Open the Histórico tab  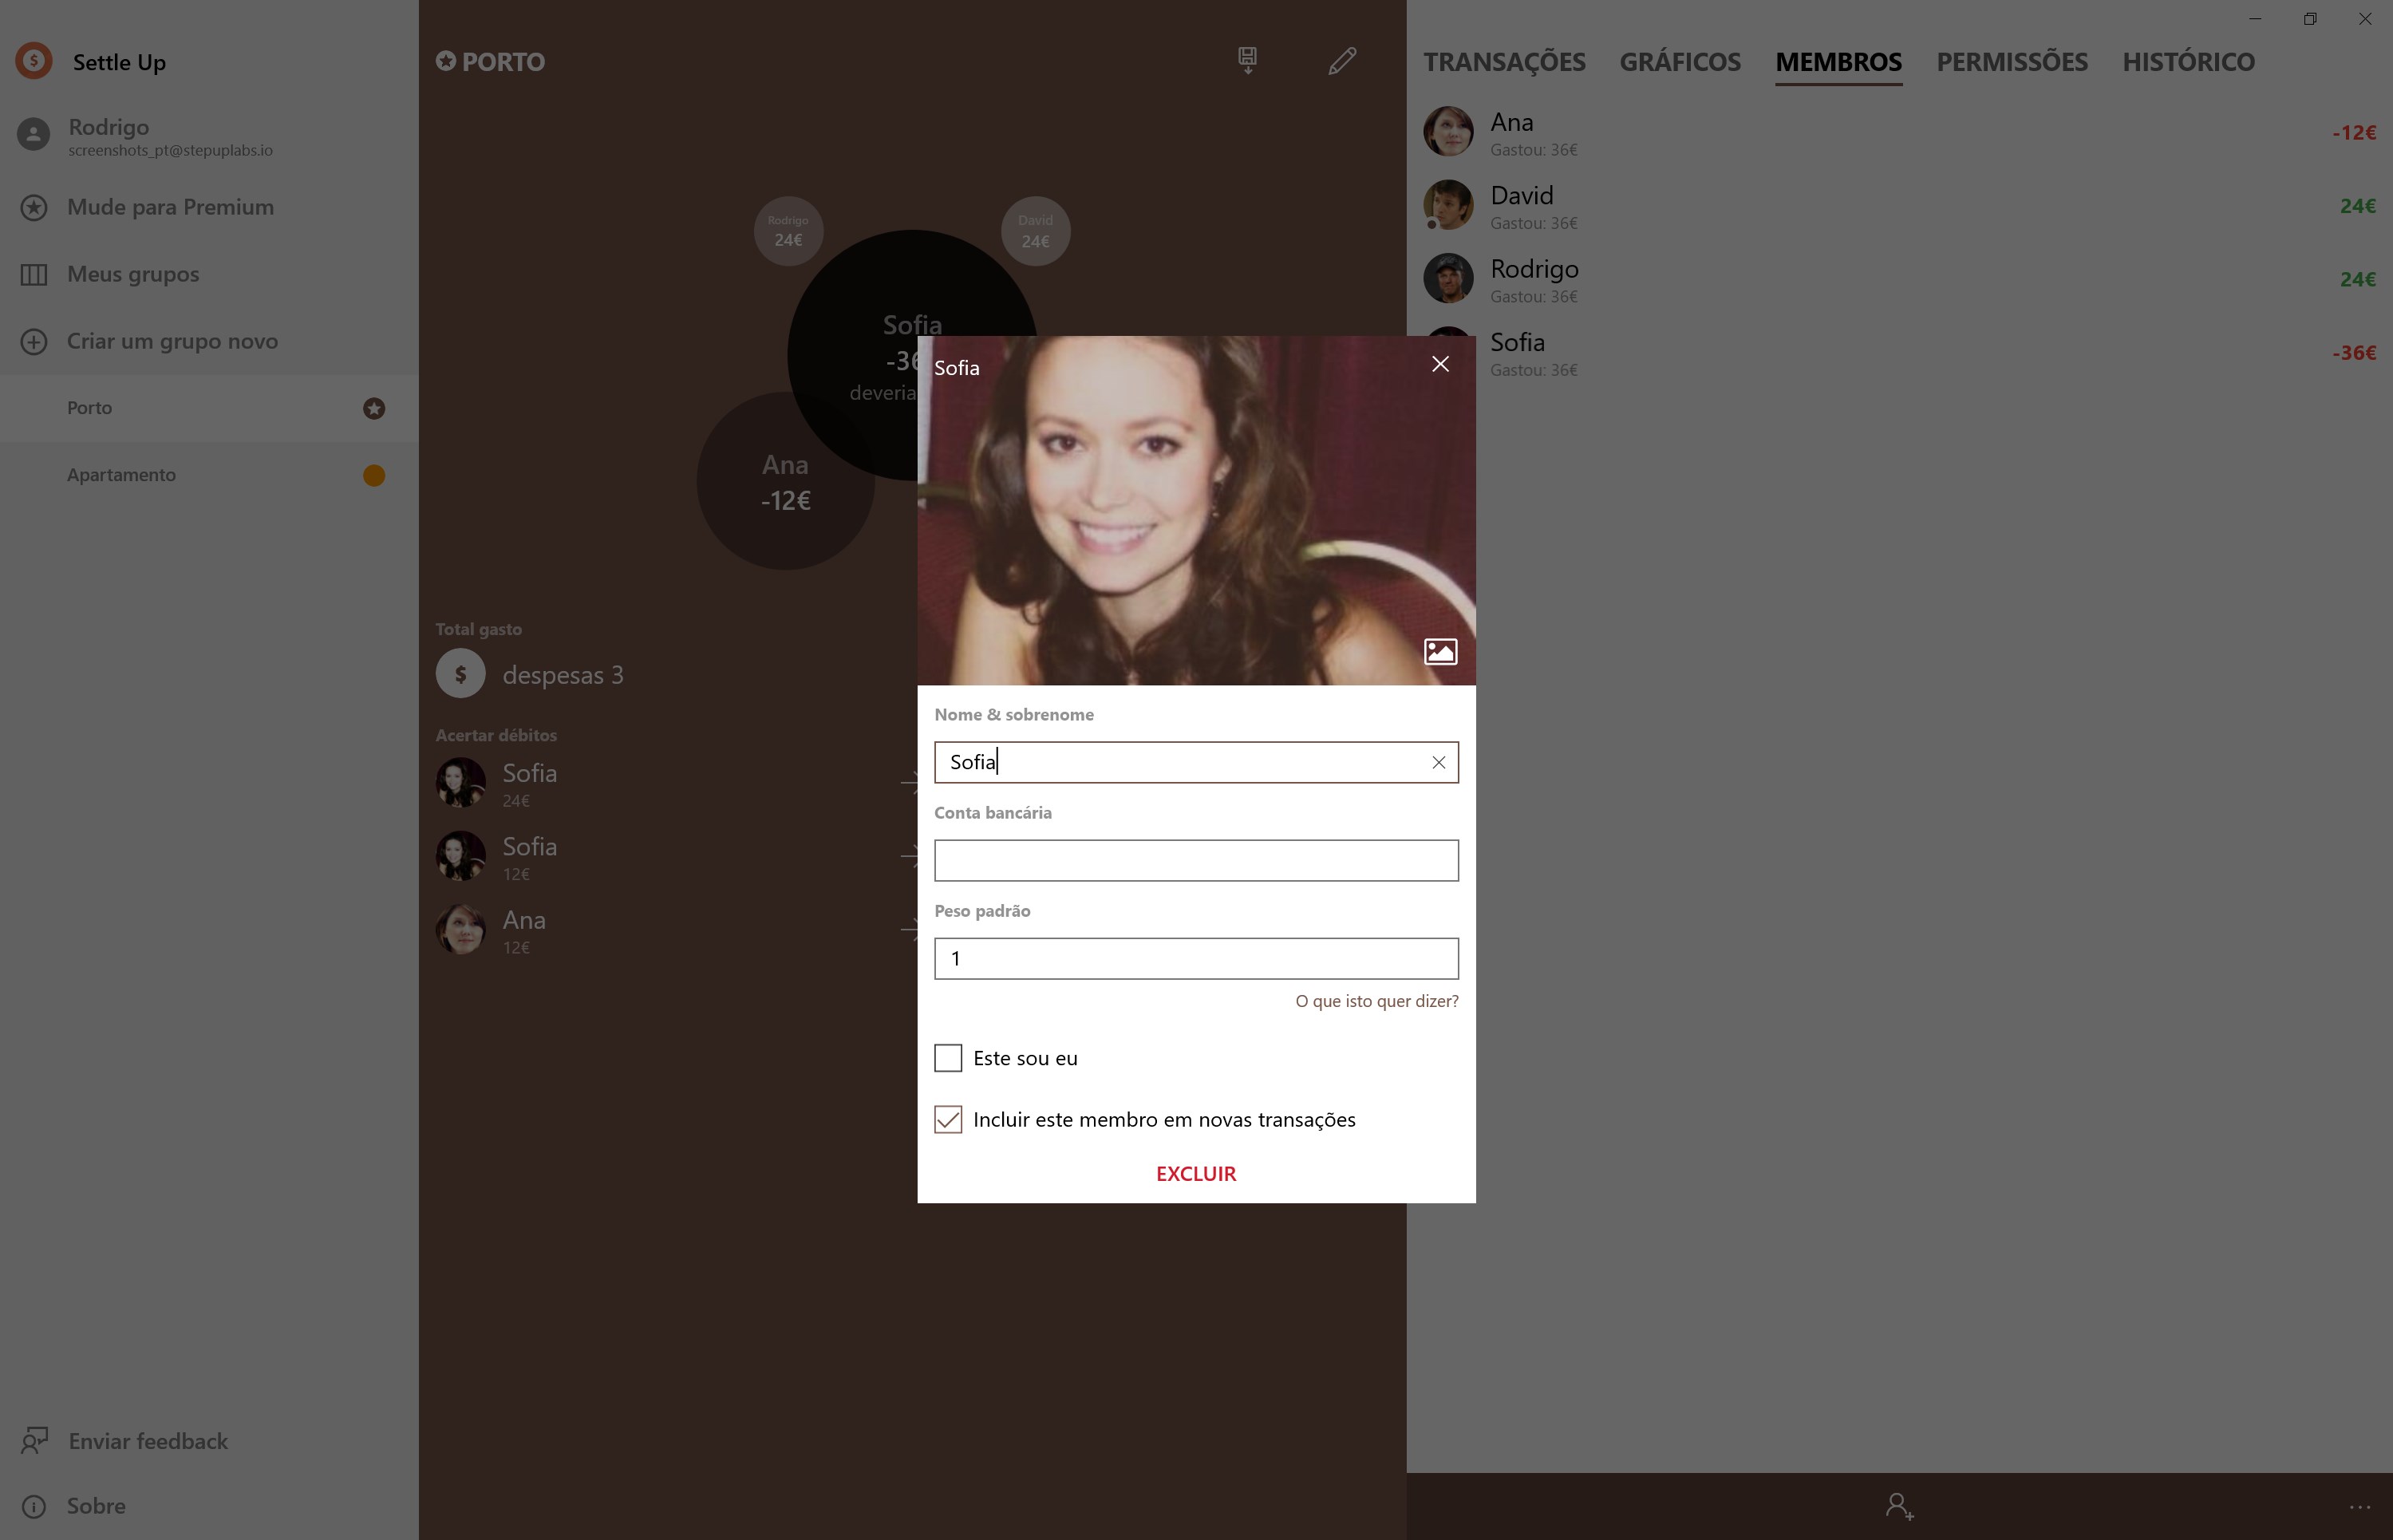point(2188,62)
